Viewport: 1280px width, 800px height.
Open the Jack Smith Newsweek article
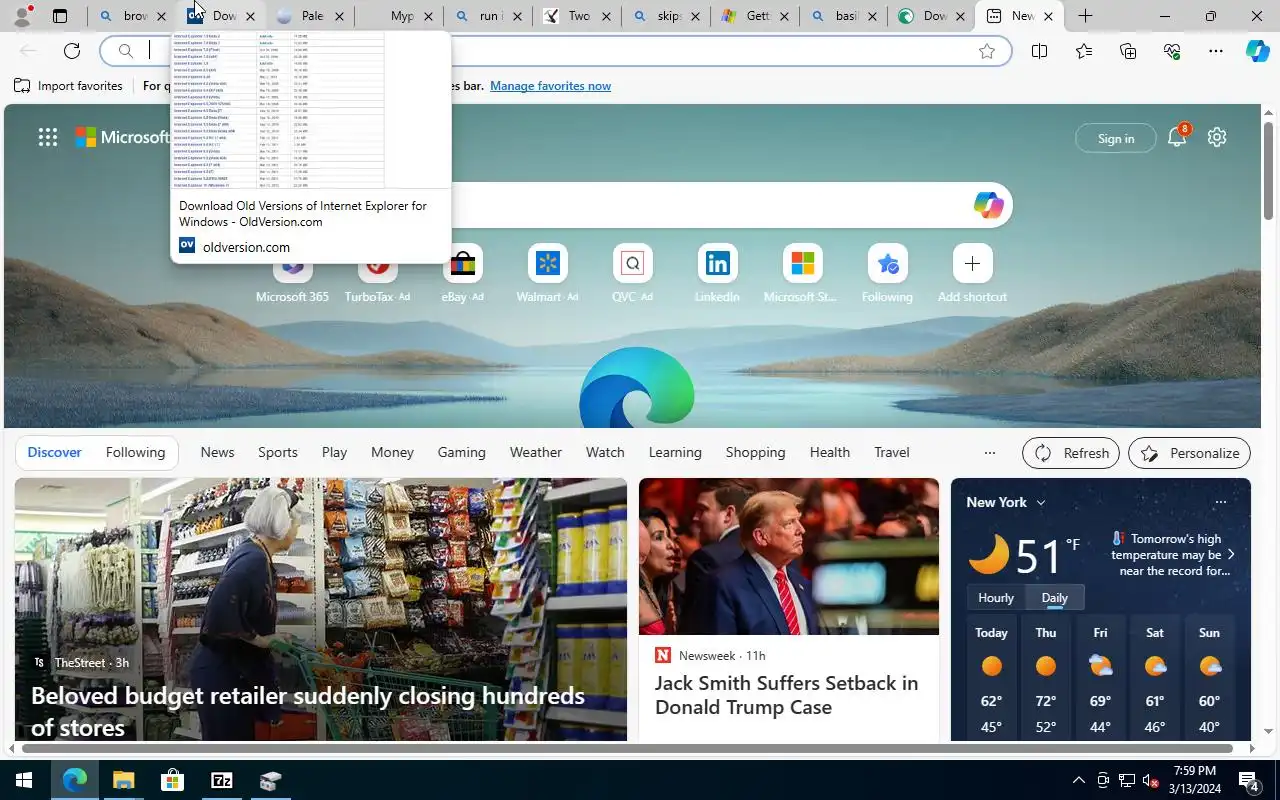pos(786,695)
